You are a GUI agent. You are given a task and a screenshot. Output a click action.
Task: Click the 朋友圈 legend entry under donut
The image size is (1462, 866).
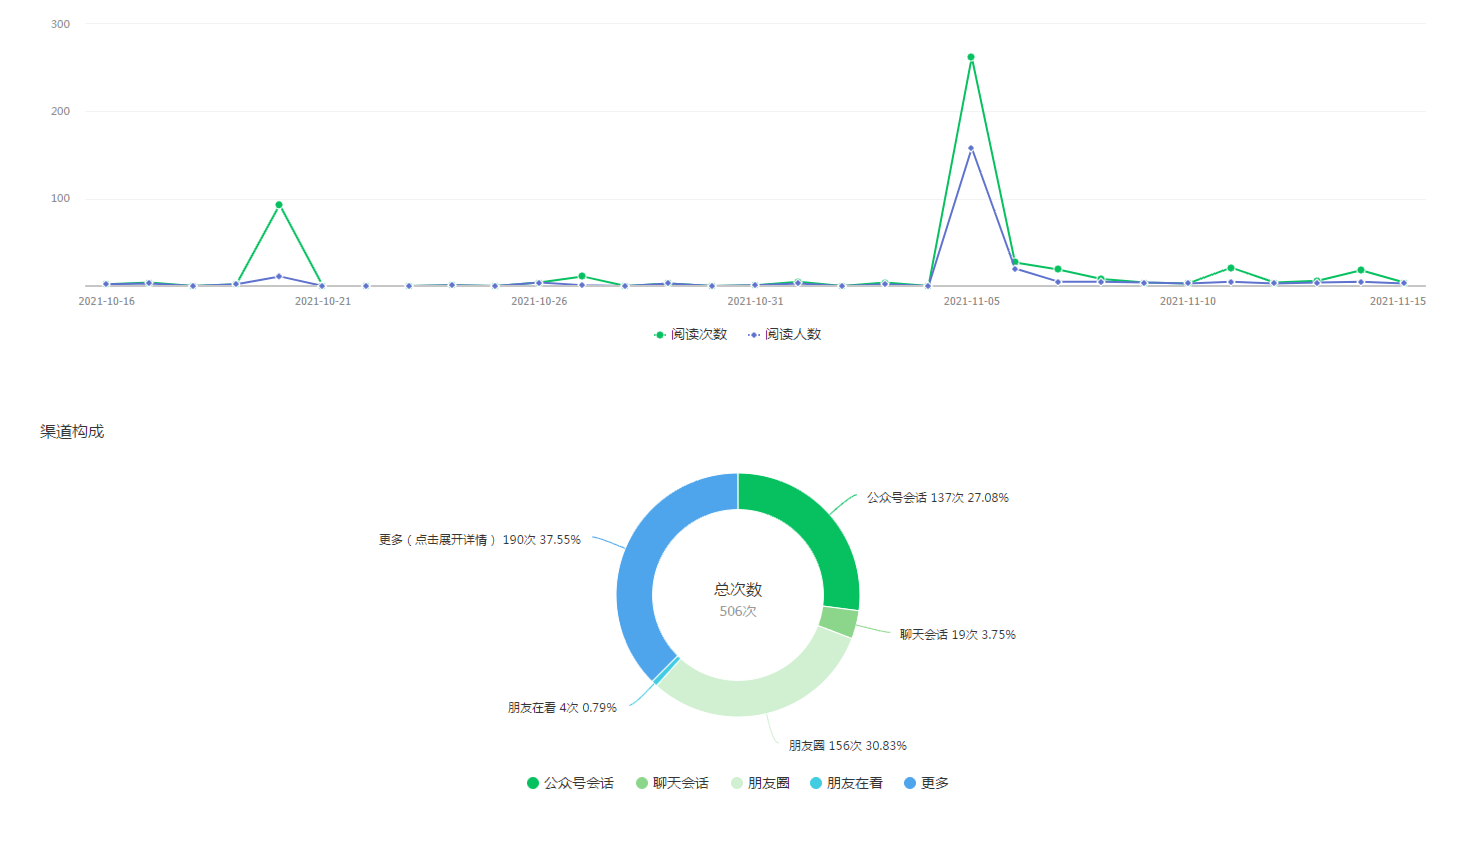760,783
